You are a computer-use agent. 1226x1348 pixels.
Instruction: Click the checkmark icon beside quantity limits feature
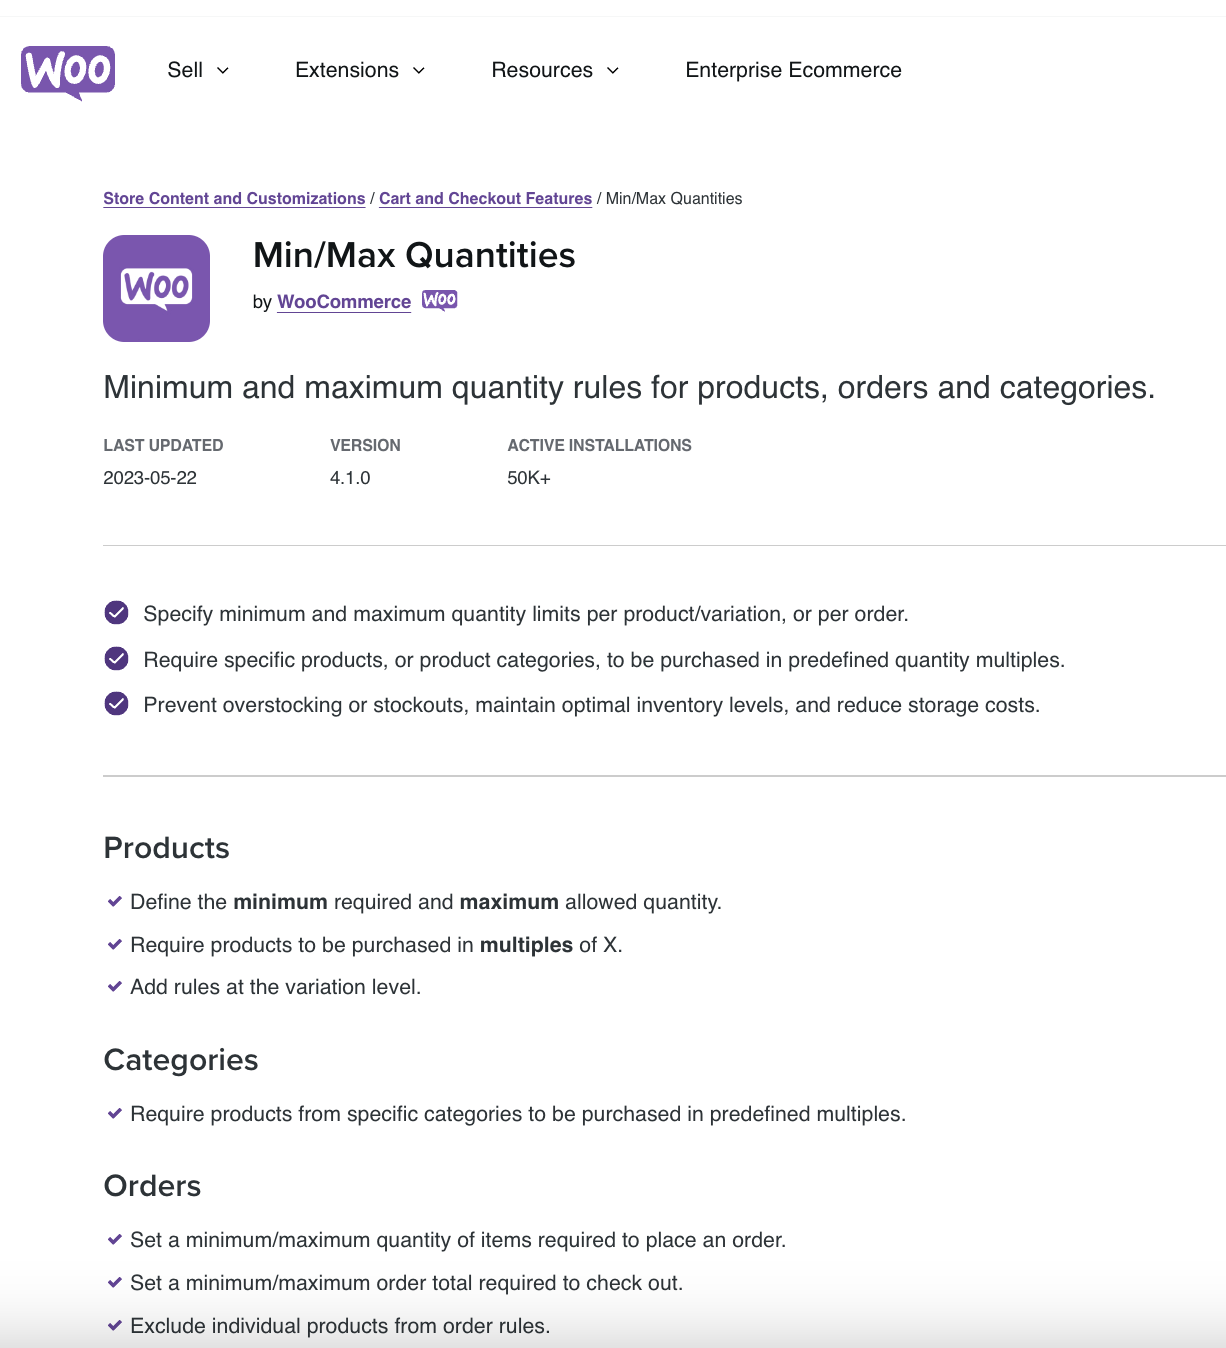coord(116,612)
